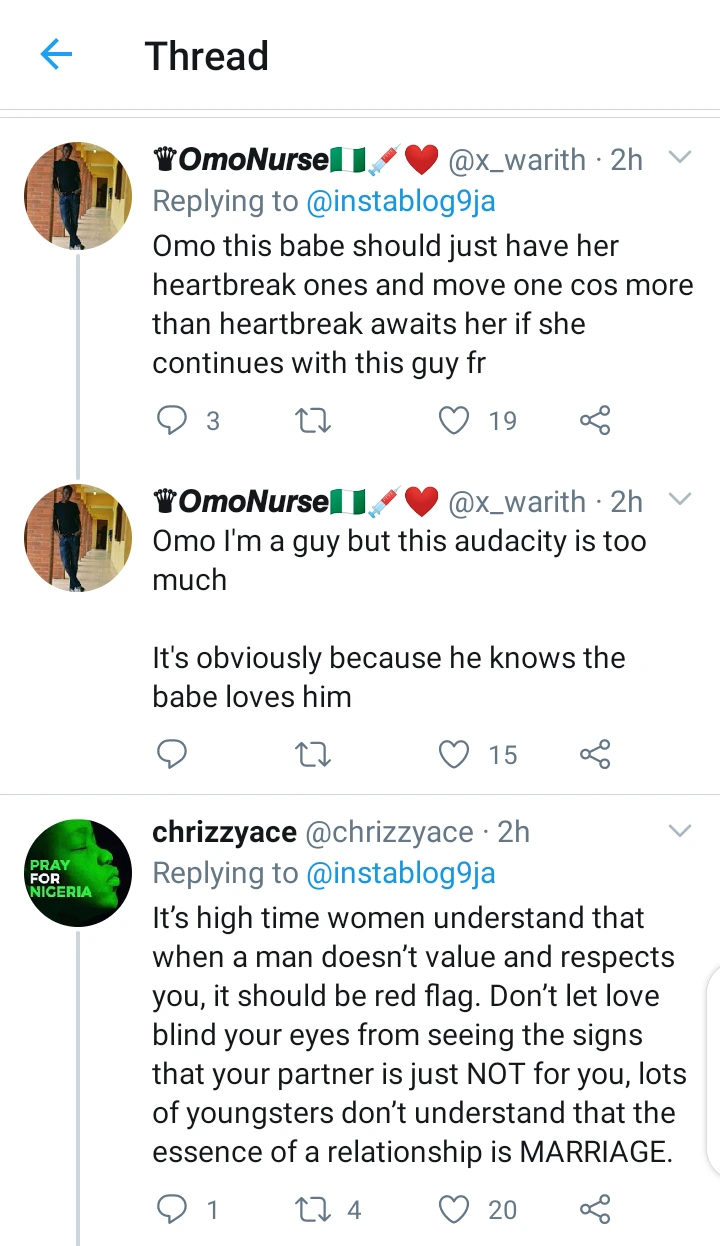
Task: Reply to the 'audacity is too much' tweet
Action: pyautogui.click(x=173, y=754)
